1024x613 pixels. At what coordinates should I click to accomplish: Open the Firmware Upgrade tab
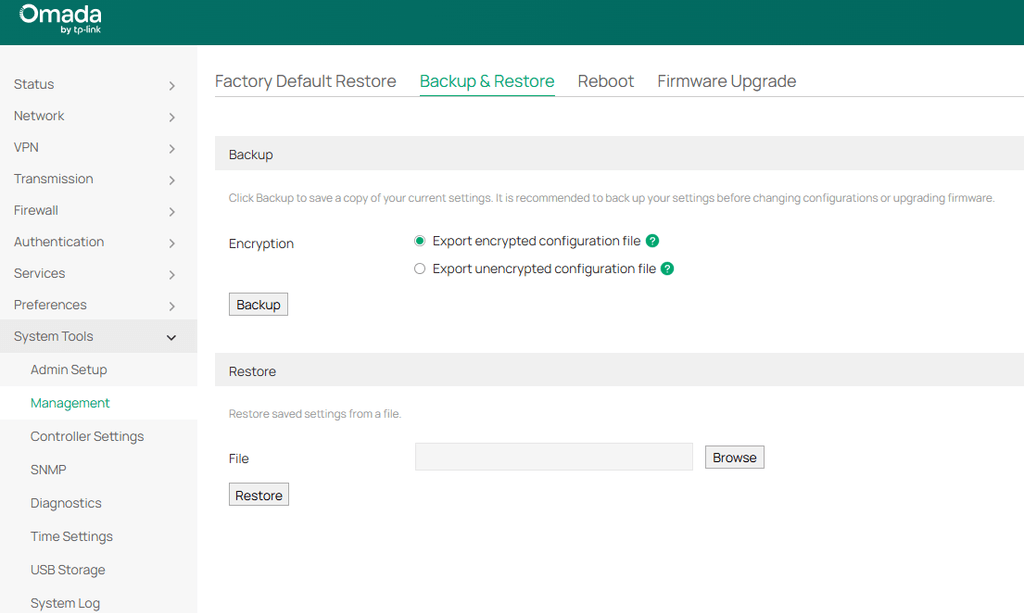727,81
